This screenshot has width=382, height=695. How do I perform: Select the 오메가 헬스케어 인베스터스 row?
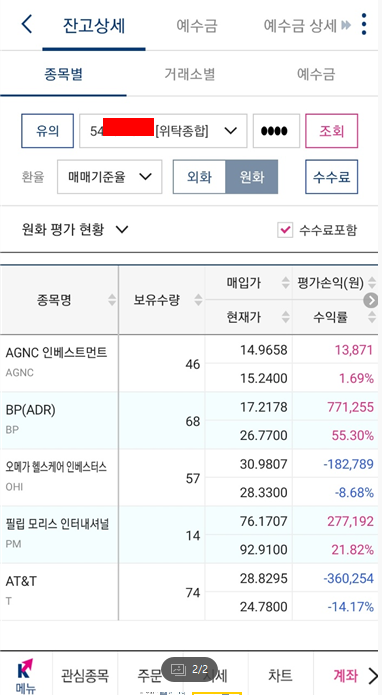pyautogui.click(x=189, y=478)
